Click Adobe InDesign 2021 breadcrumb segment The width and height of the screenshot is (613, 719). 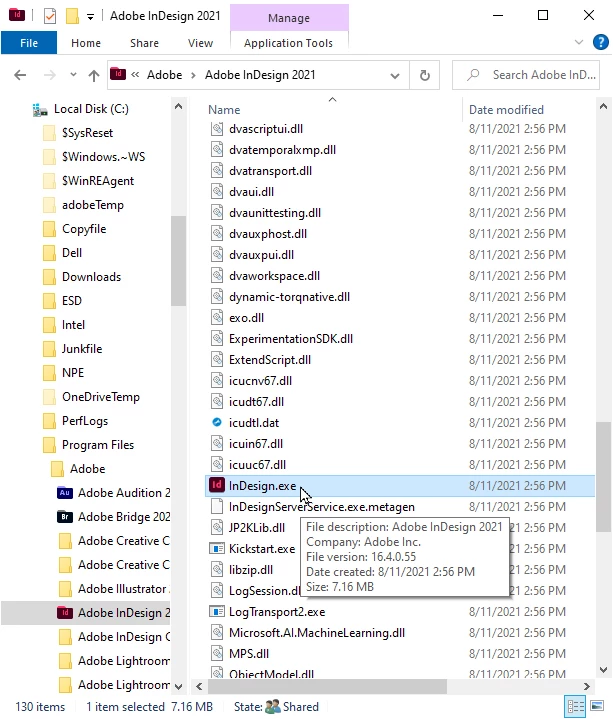tap(260, 75)
